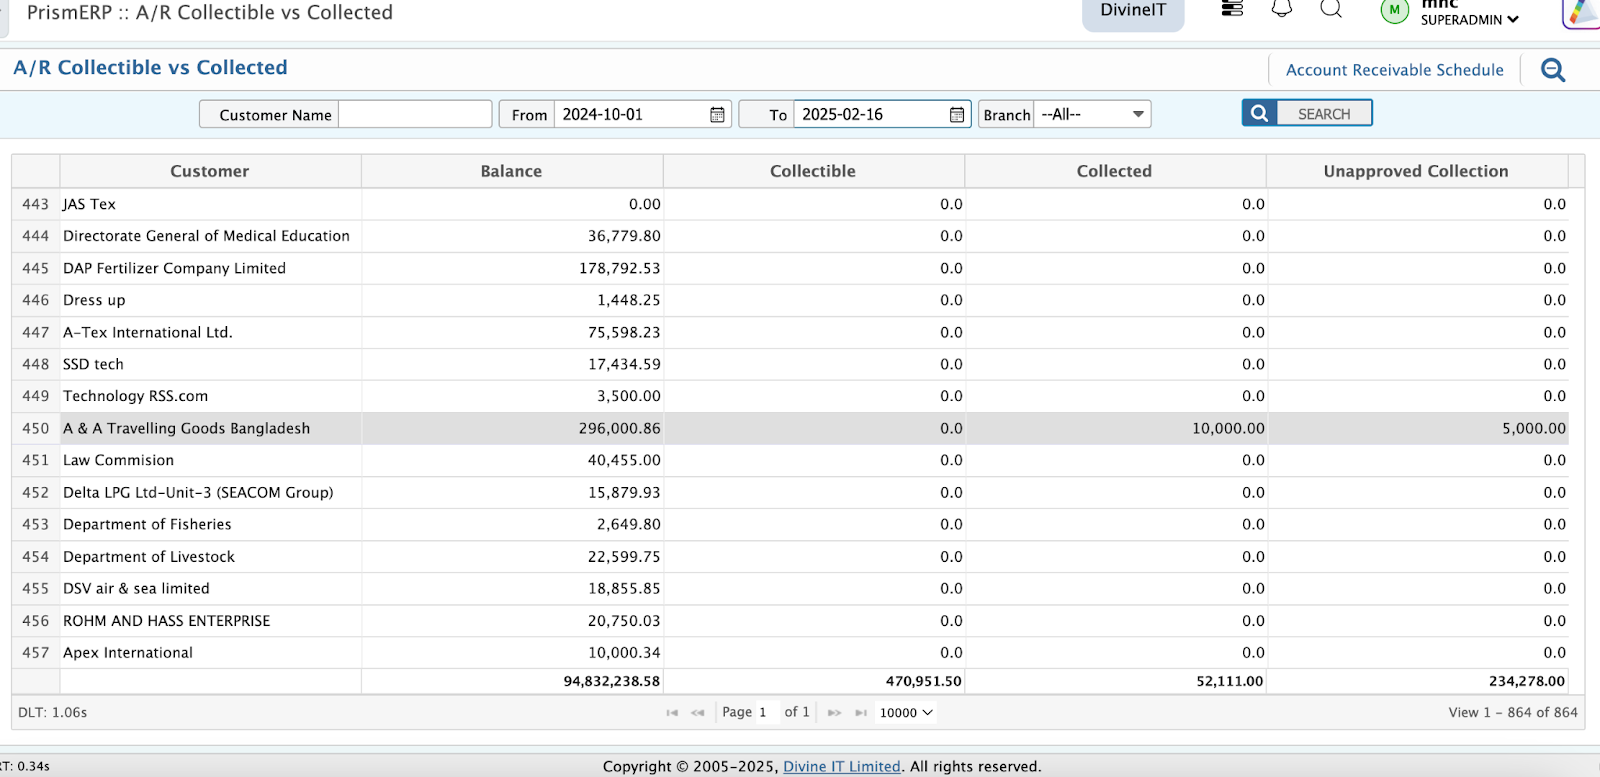Click total unapproved collection 234,278.00
Image resolution: width=1600 pixels, height=777 pixels.
[1527, 681]
